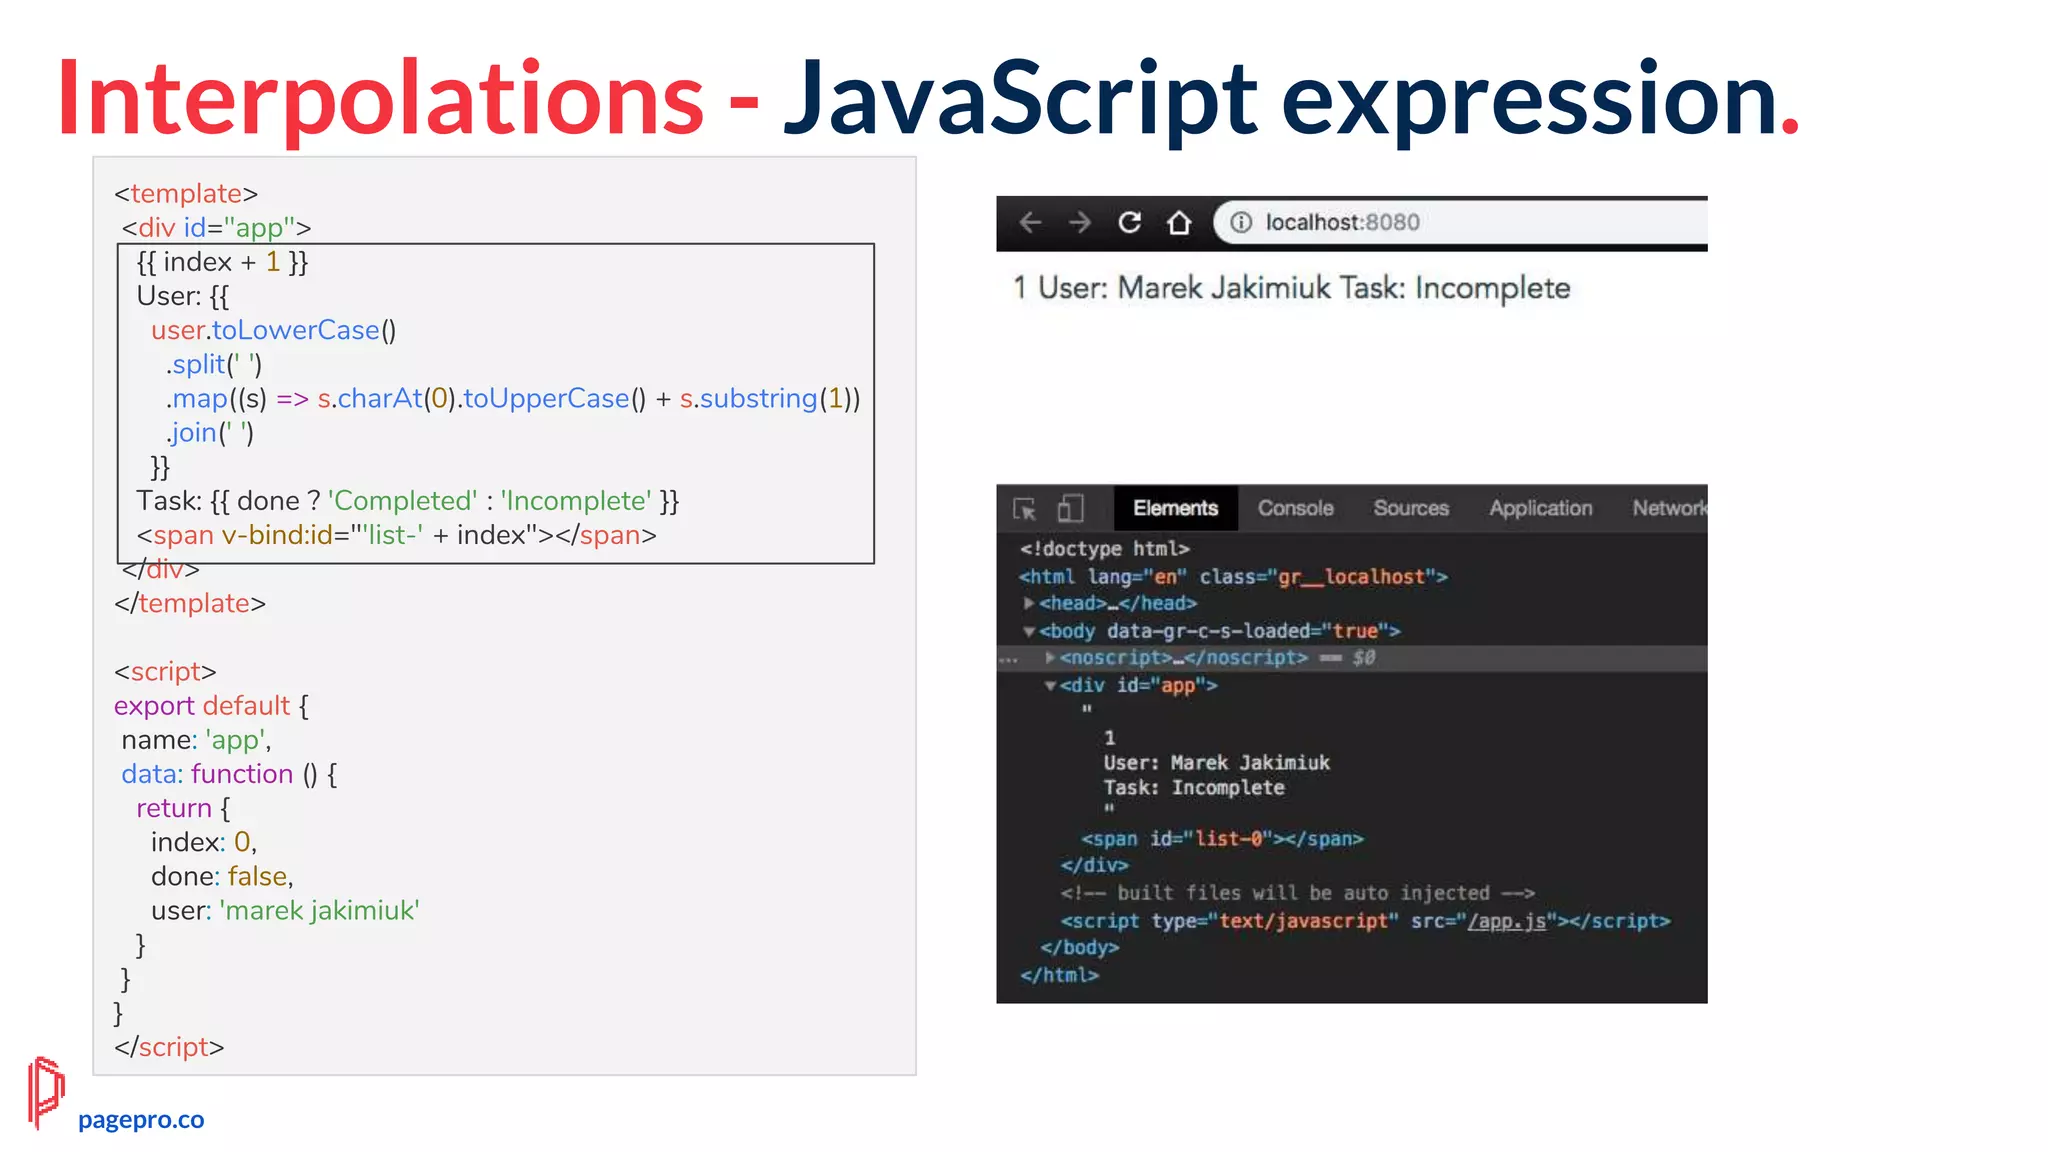Expand the head element node
This screenshot has height=1152, width=2048.
pos(1028,603)
